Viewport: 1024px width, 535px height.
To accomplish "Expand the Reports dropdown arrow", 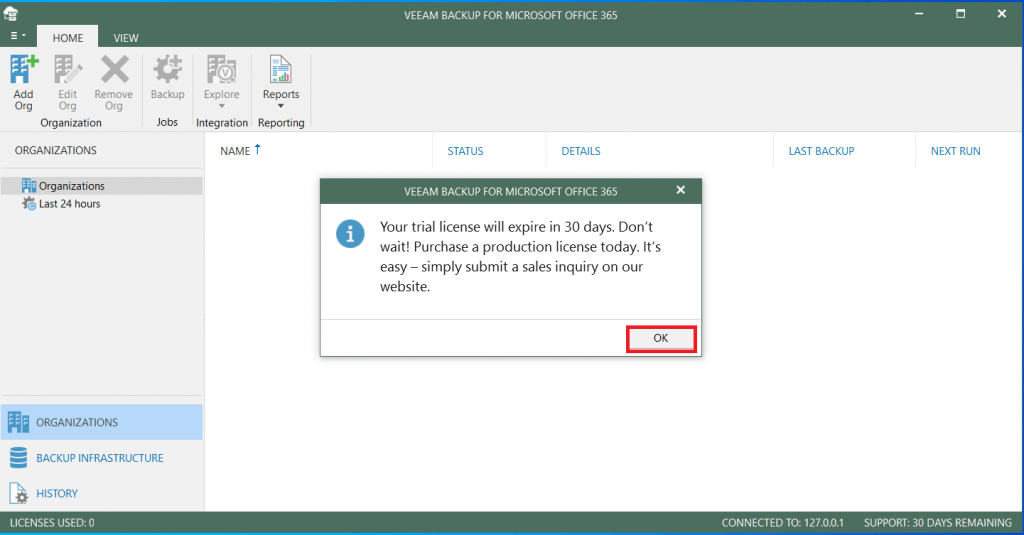I will click(281, 106).
